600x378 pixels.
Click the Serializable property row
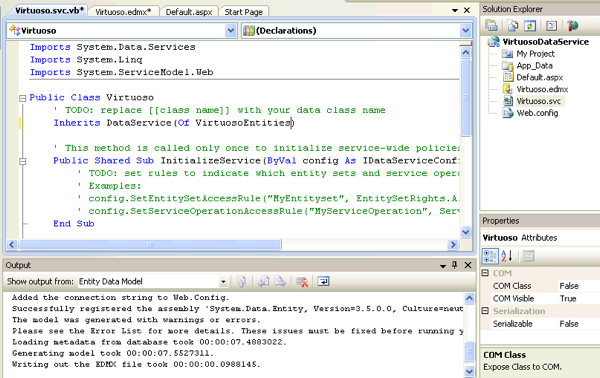(540, 324)
